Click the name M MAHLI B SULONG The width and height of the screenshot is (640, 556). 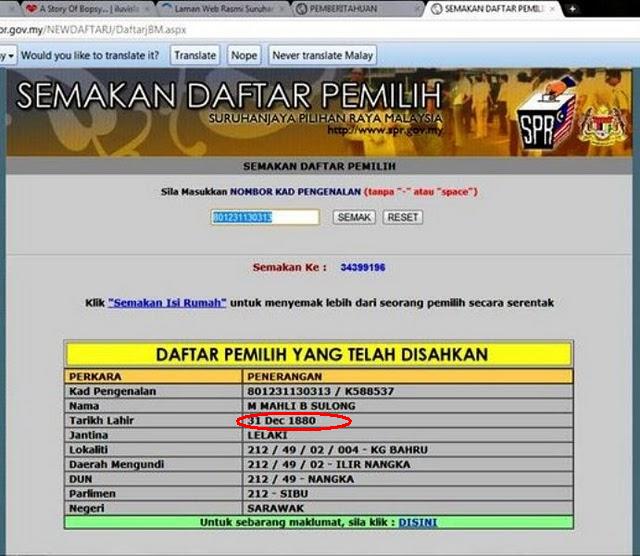click(x=301, y=406)
